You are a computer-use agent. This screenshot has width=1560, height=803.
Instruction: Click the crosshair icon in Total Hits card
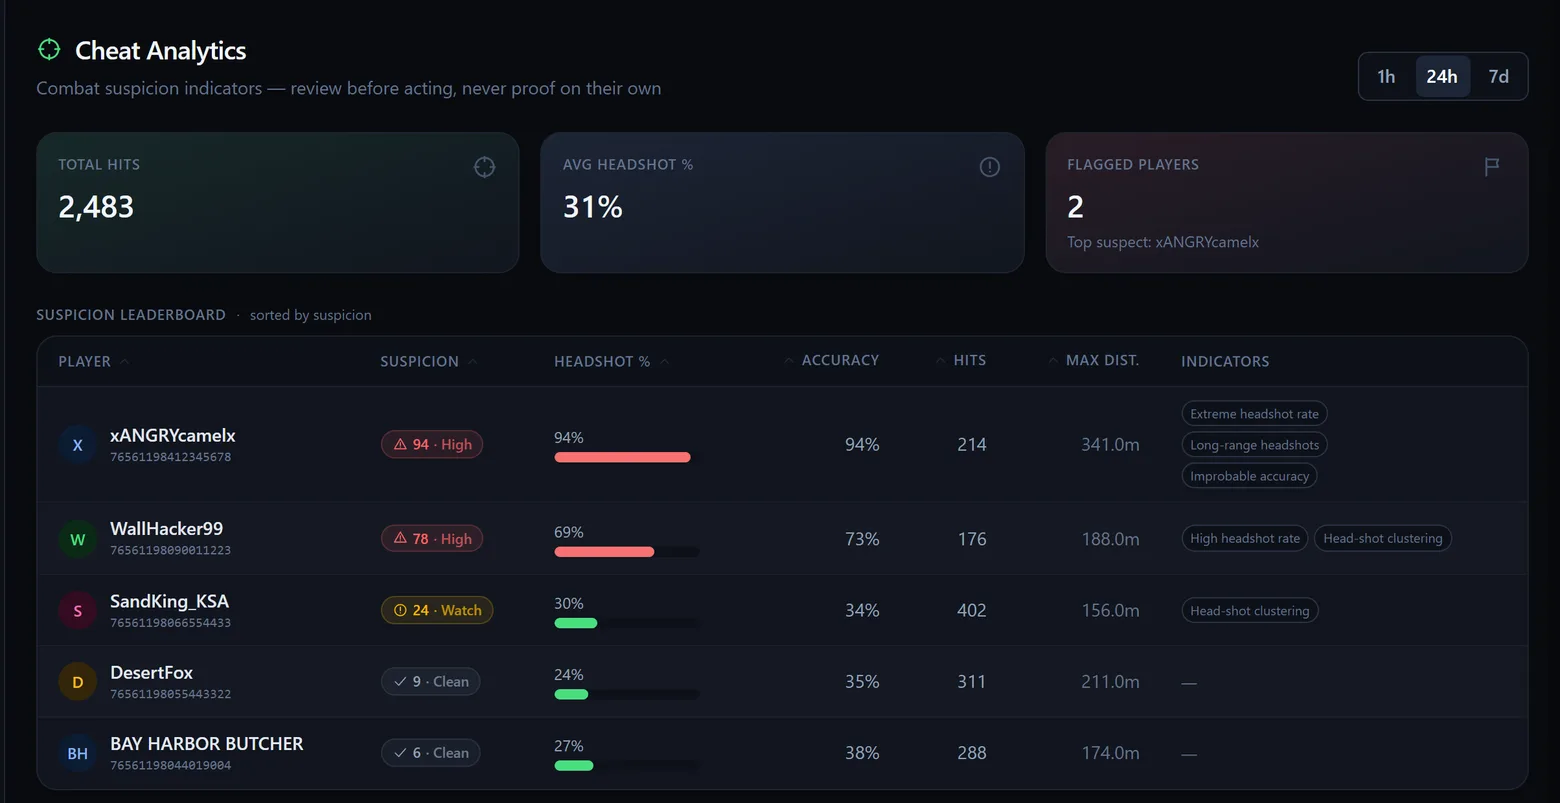[484, 167]
